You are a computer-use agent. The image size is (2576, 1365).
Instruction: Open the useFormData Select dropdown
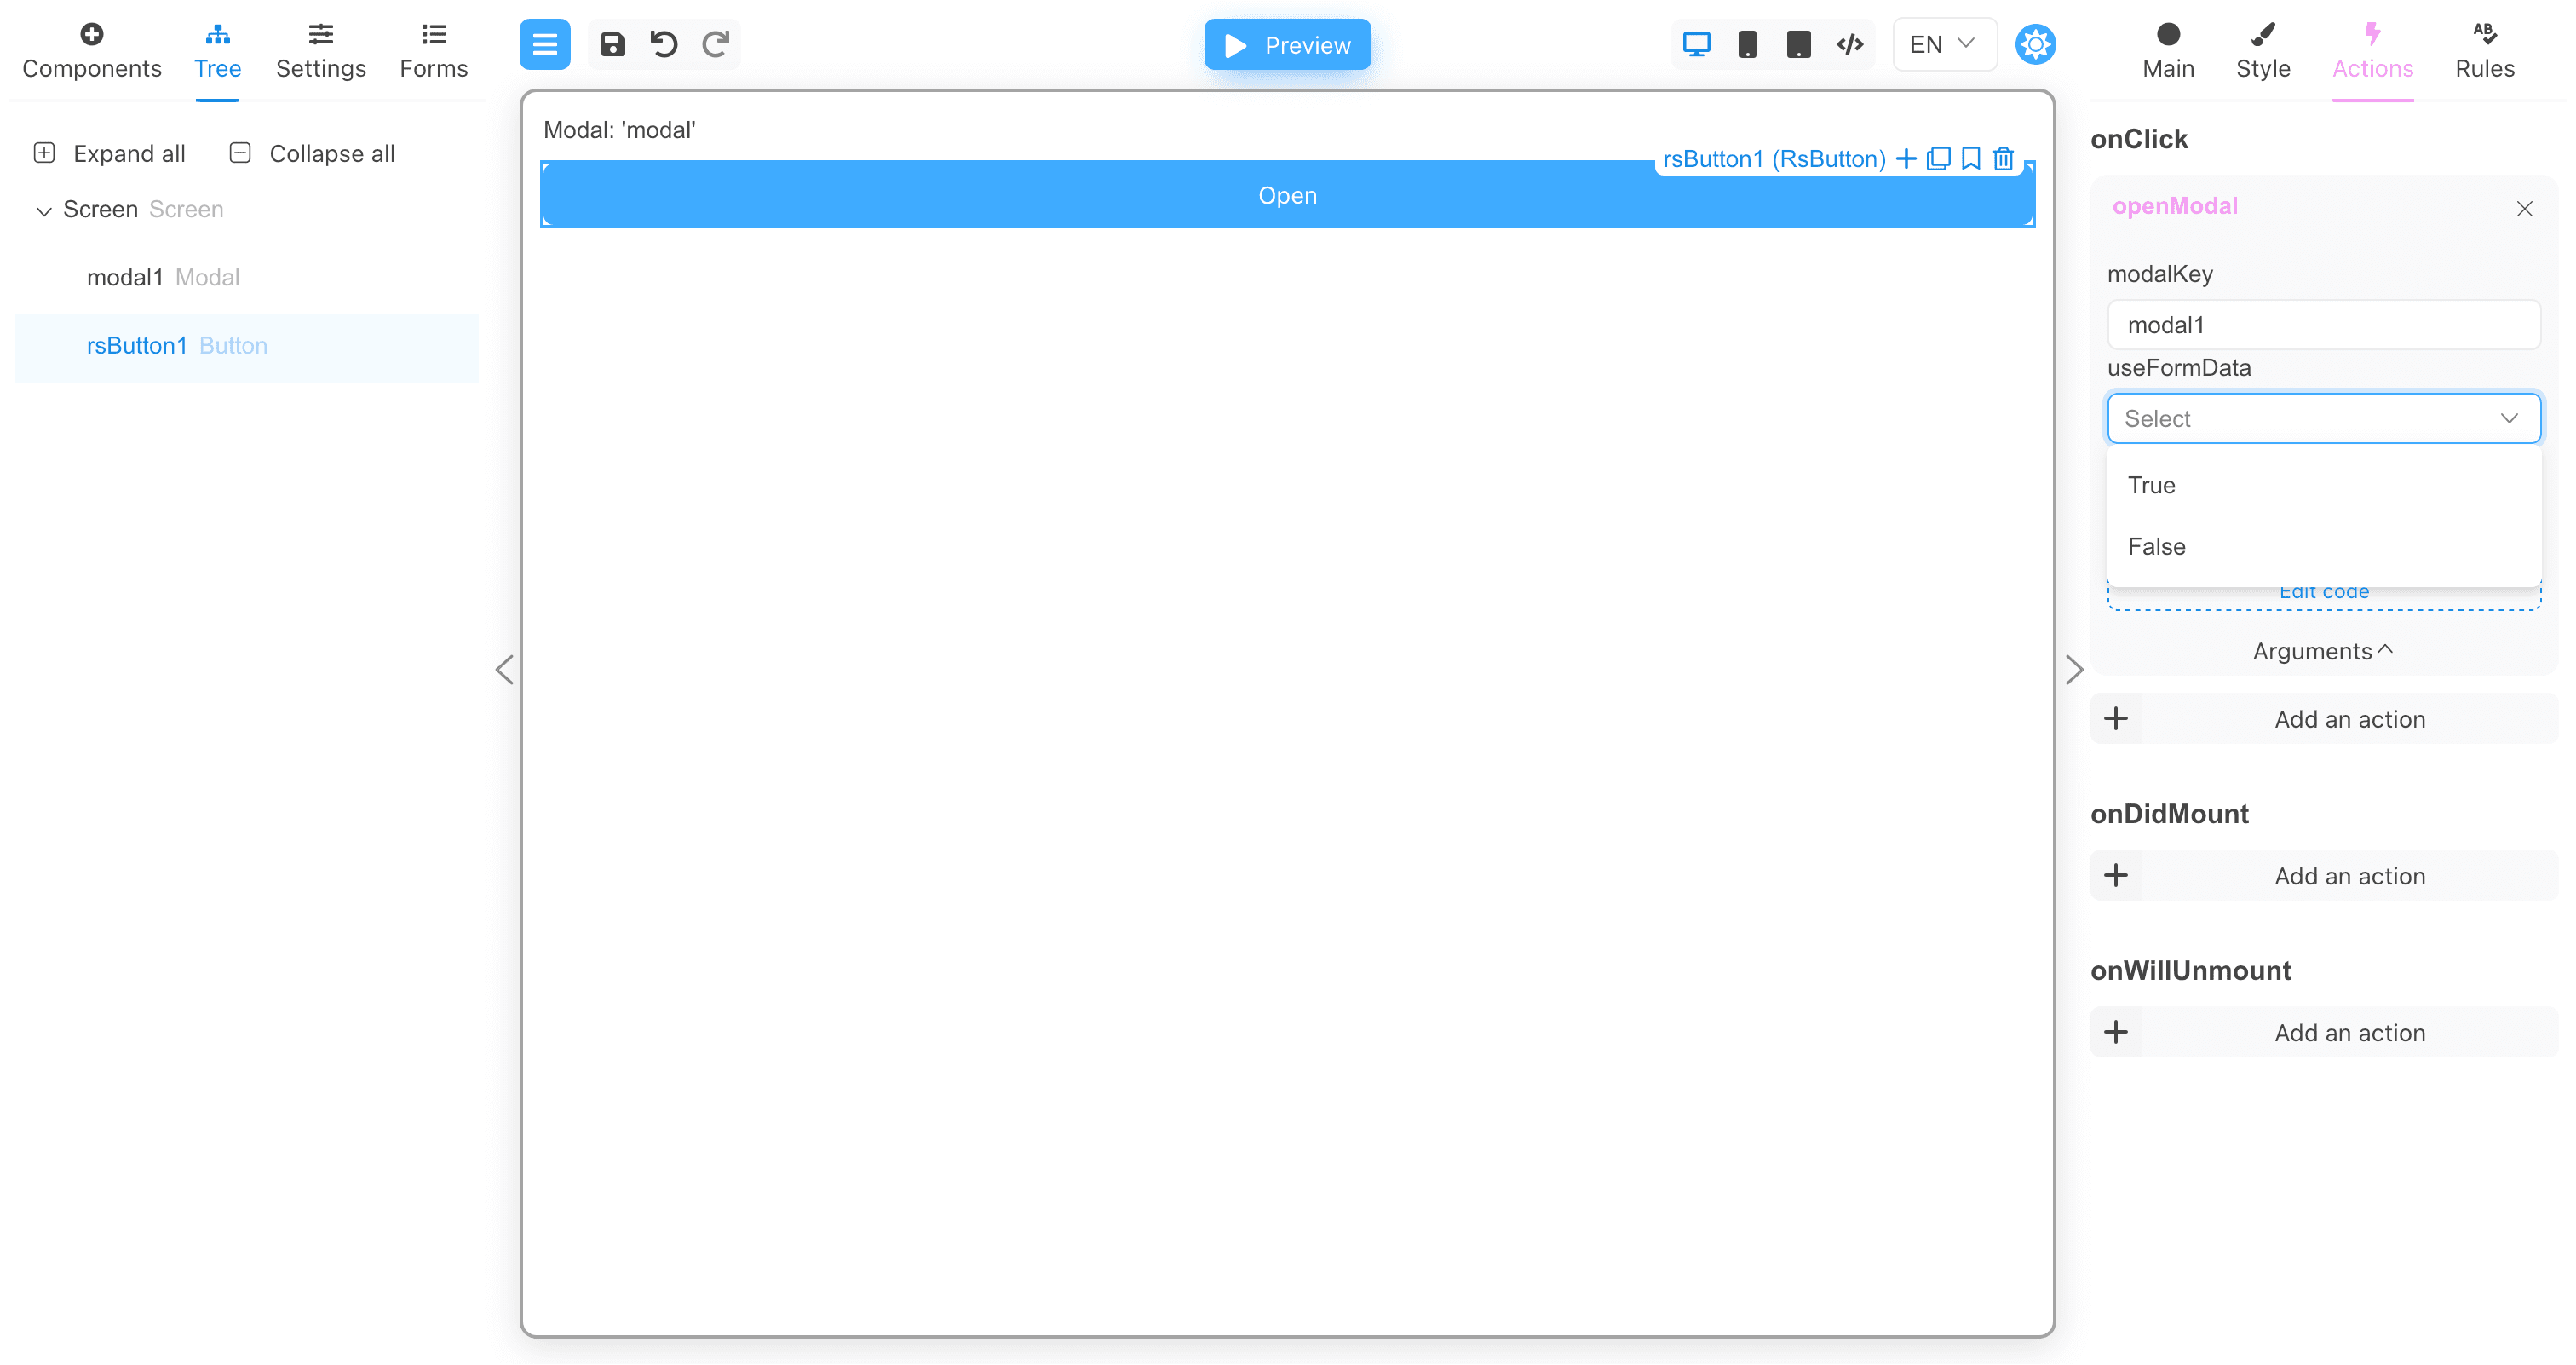tap(2322, 418)
